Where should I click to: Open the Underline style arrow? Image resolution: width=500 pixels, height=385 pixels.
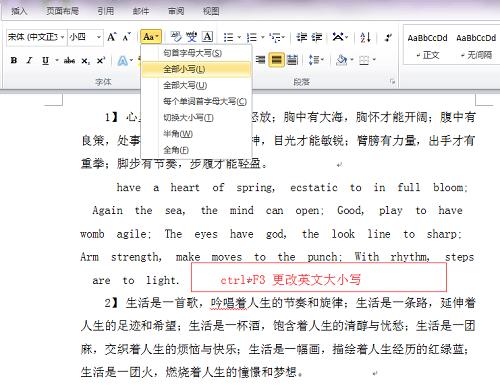click(57, 60)
